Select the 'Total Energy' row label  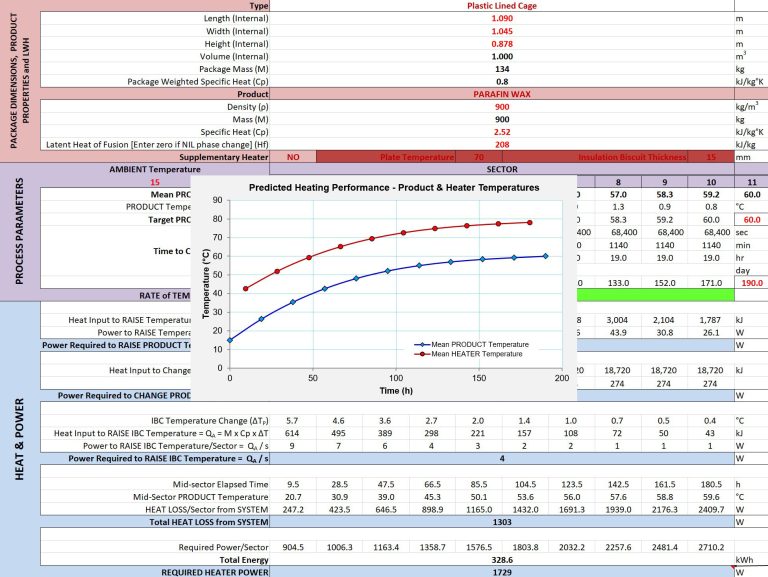(243, 560)
